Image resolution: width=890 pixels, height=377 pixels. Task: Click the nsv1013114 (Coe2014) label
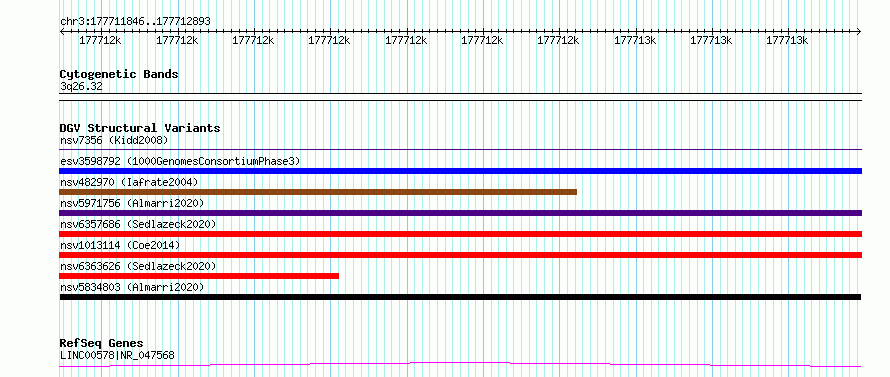point(120,245)
